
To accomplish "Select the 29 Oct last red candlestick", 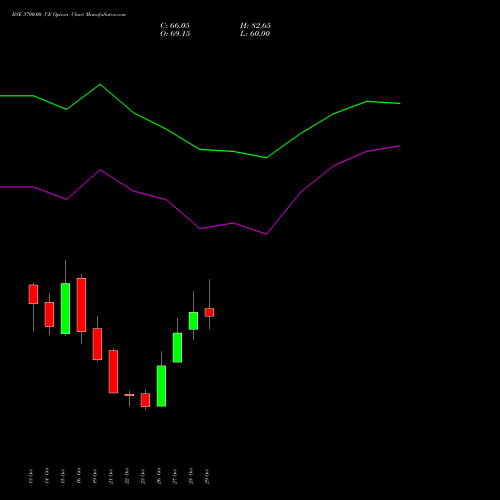I will (x=209, y=312).
